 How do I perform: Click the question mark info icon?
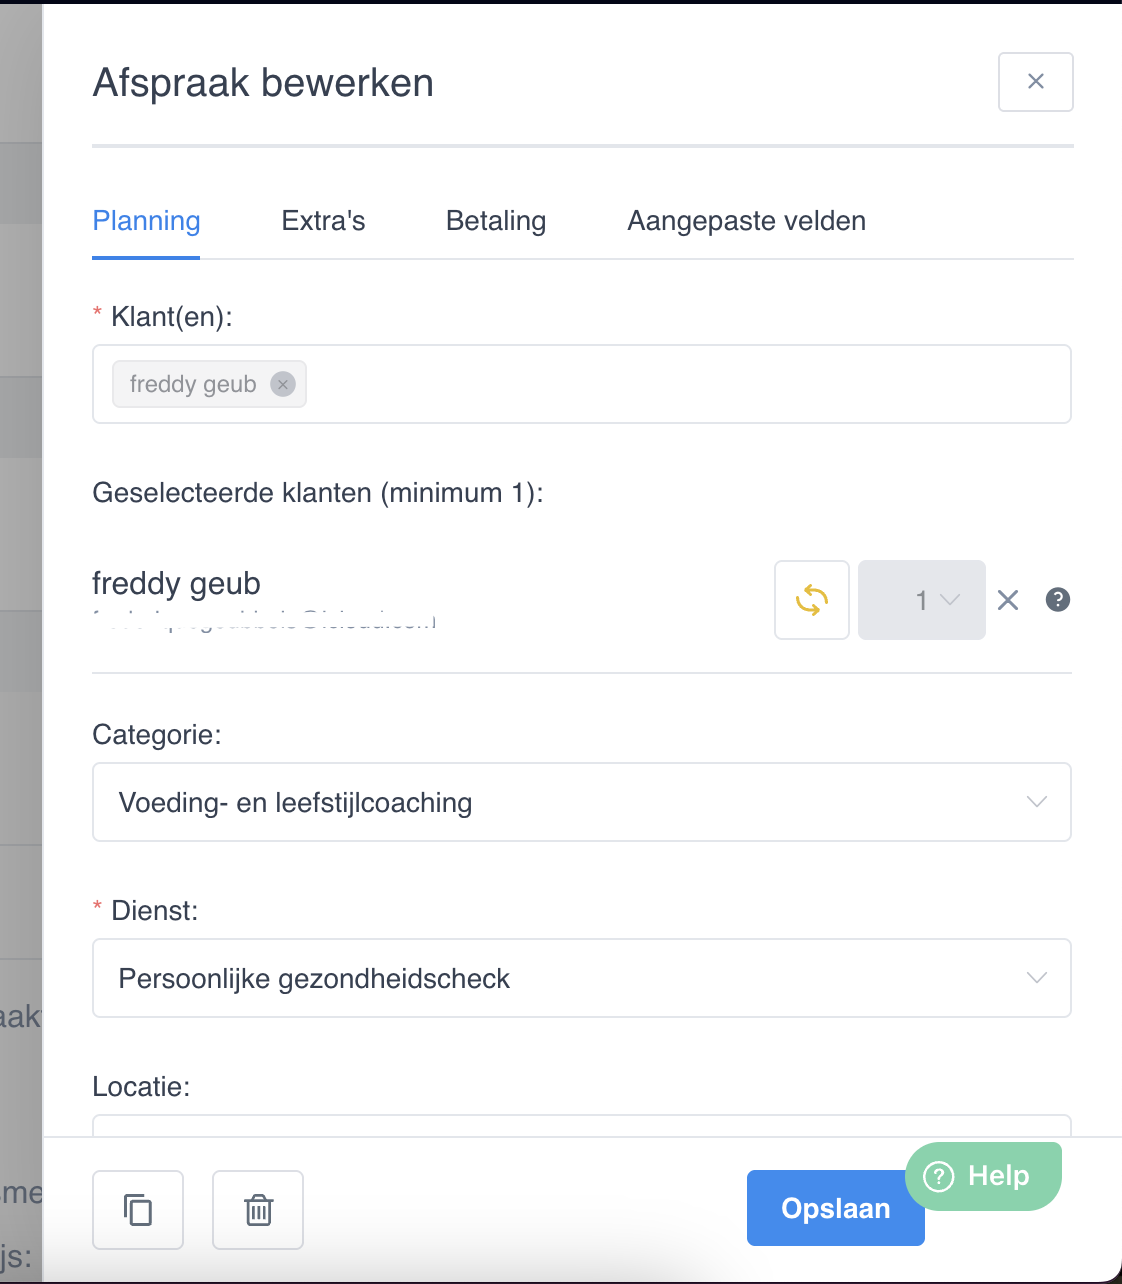(x=1057, y=599)
